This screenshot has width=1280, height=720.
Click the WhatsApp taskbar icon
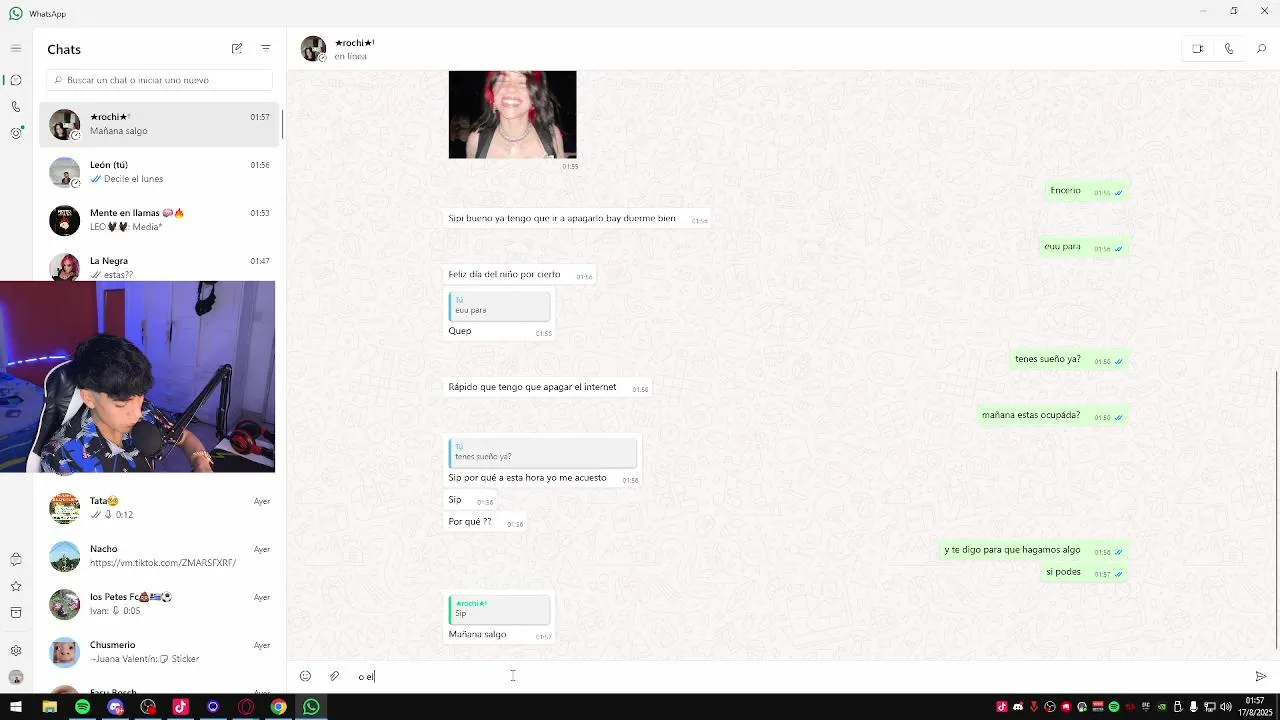point(311,707)
